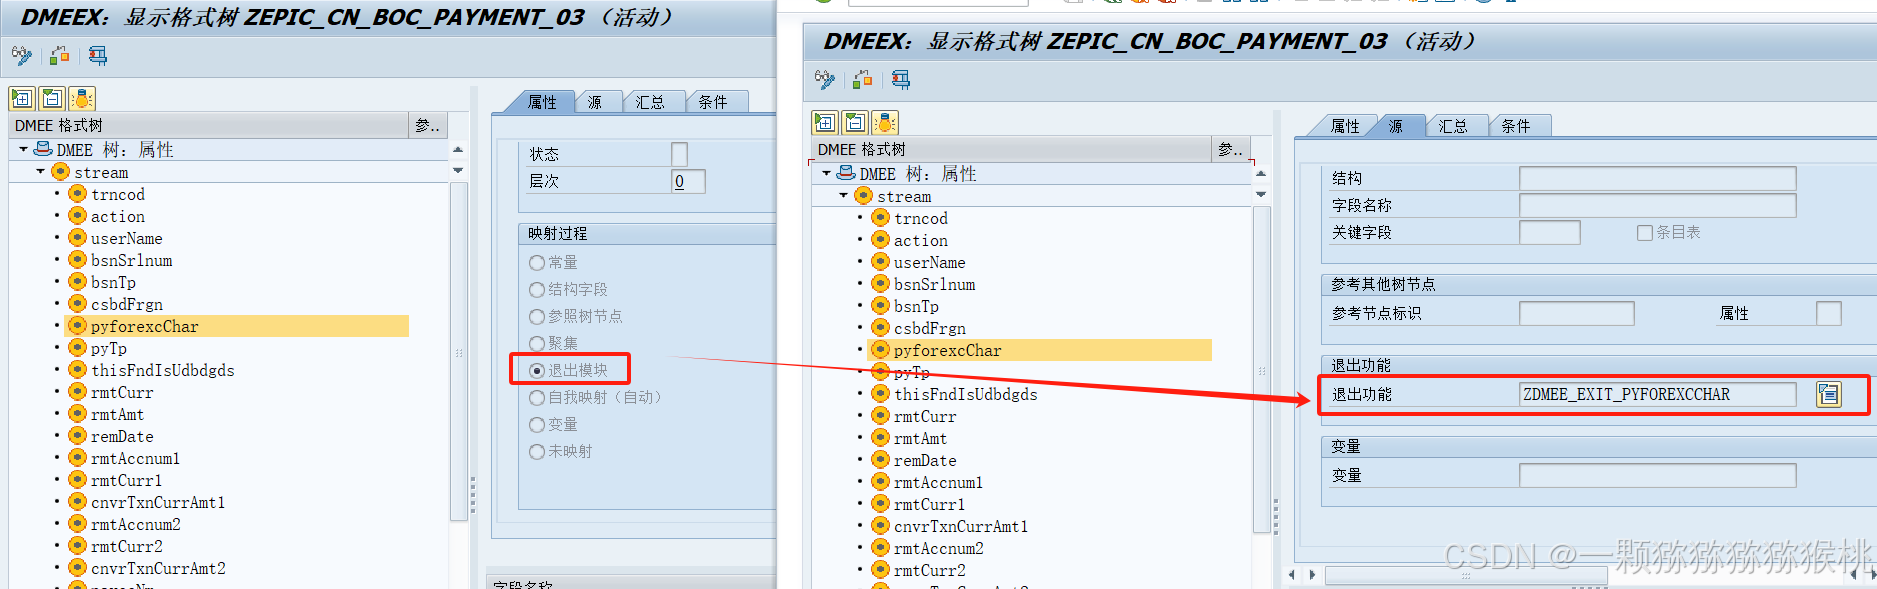Viewport: 1877px width, 589px height.
Task: Toggle the 属性 checkbox beside 参考节点标识
Action: coord(1829,313)
